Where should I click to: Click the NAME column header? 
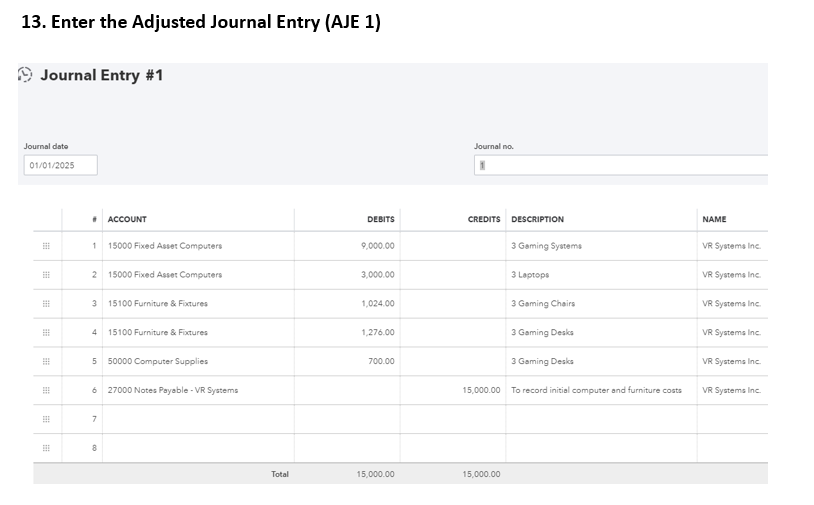pos(714,220)
